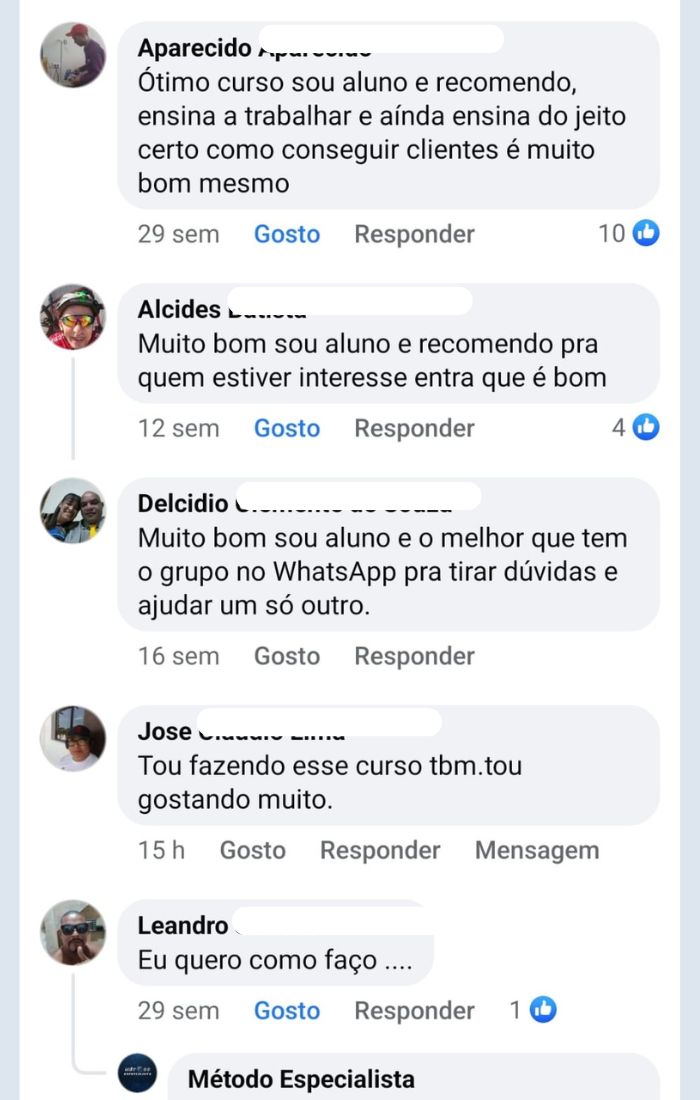Send Mensagem to Jose
The height and width of the screenshot is (1100, 700).
point(537,850)
